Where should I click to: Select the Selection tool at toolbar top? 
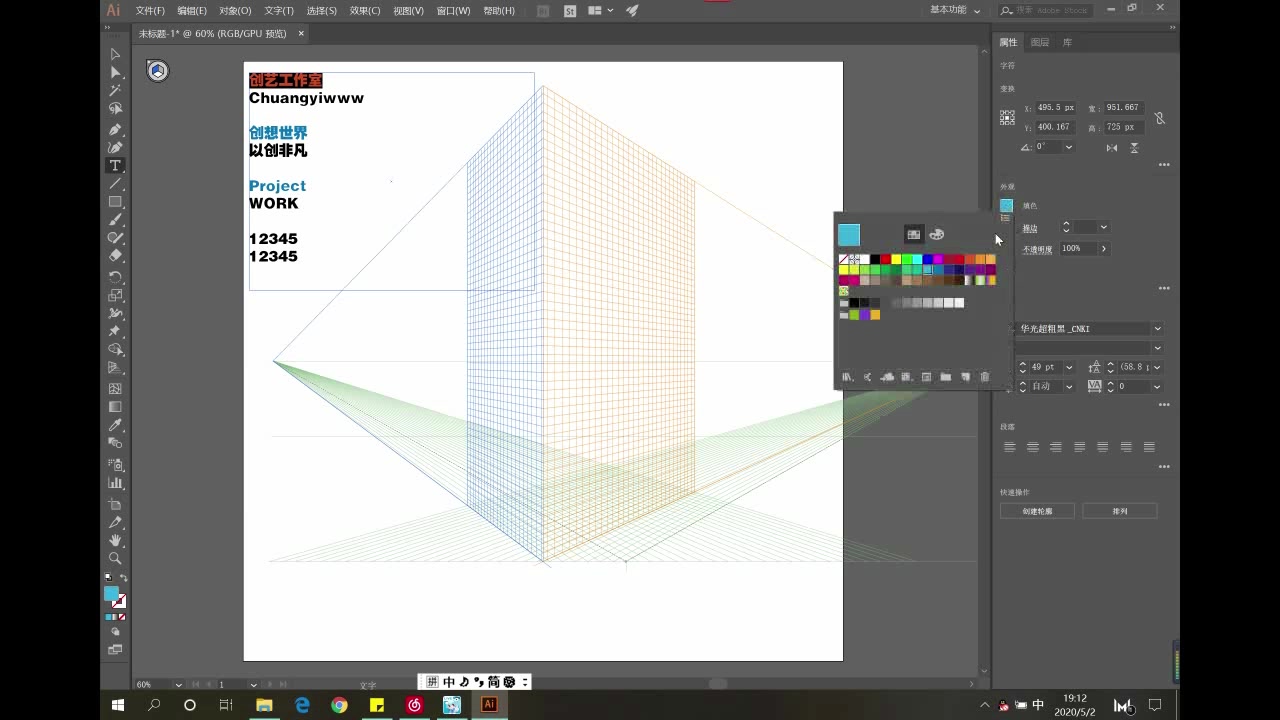click(115, 52)
